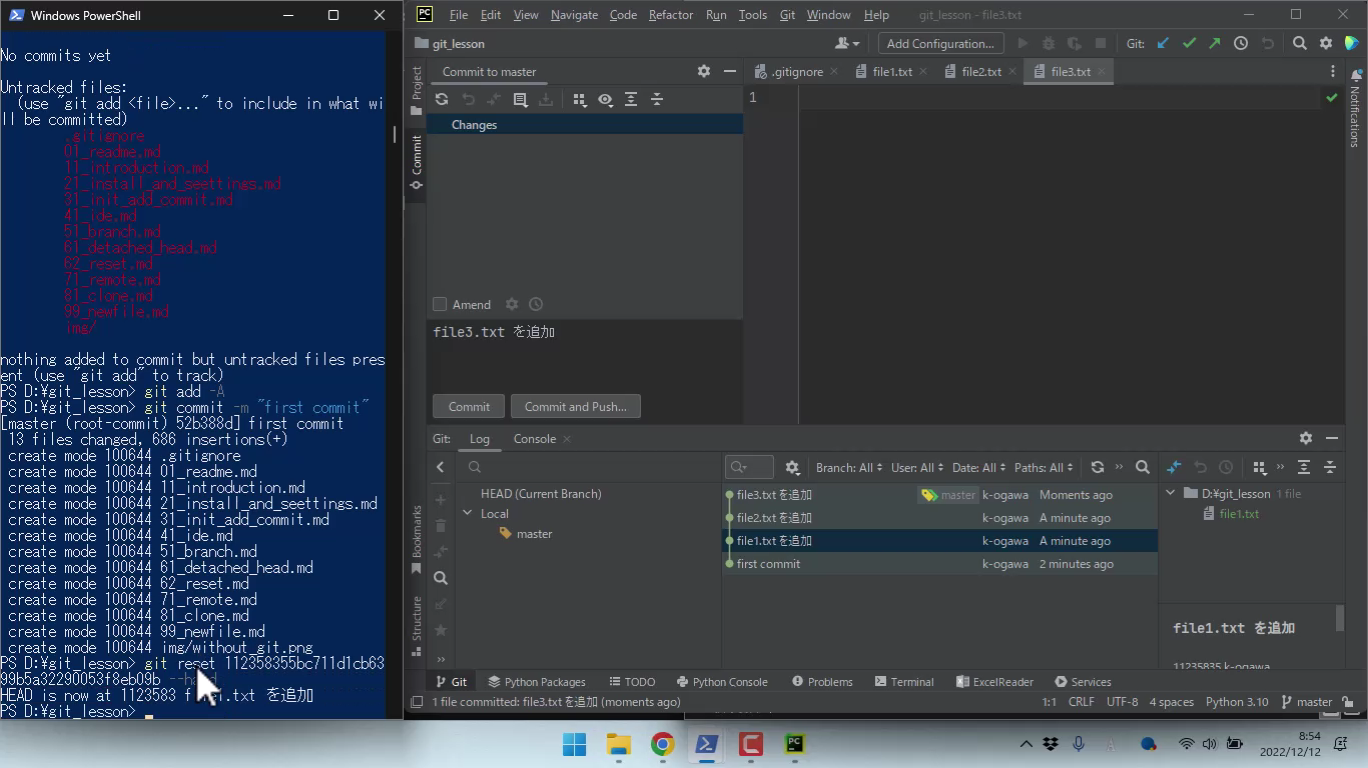This screenshot has width=1368, height=768.
Task: Switch to the file2.txt editor tab
Action: (980, 71)
